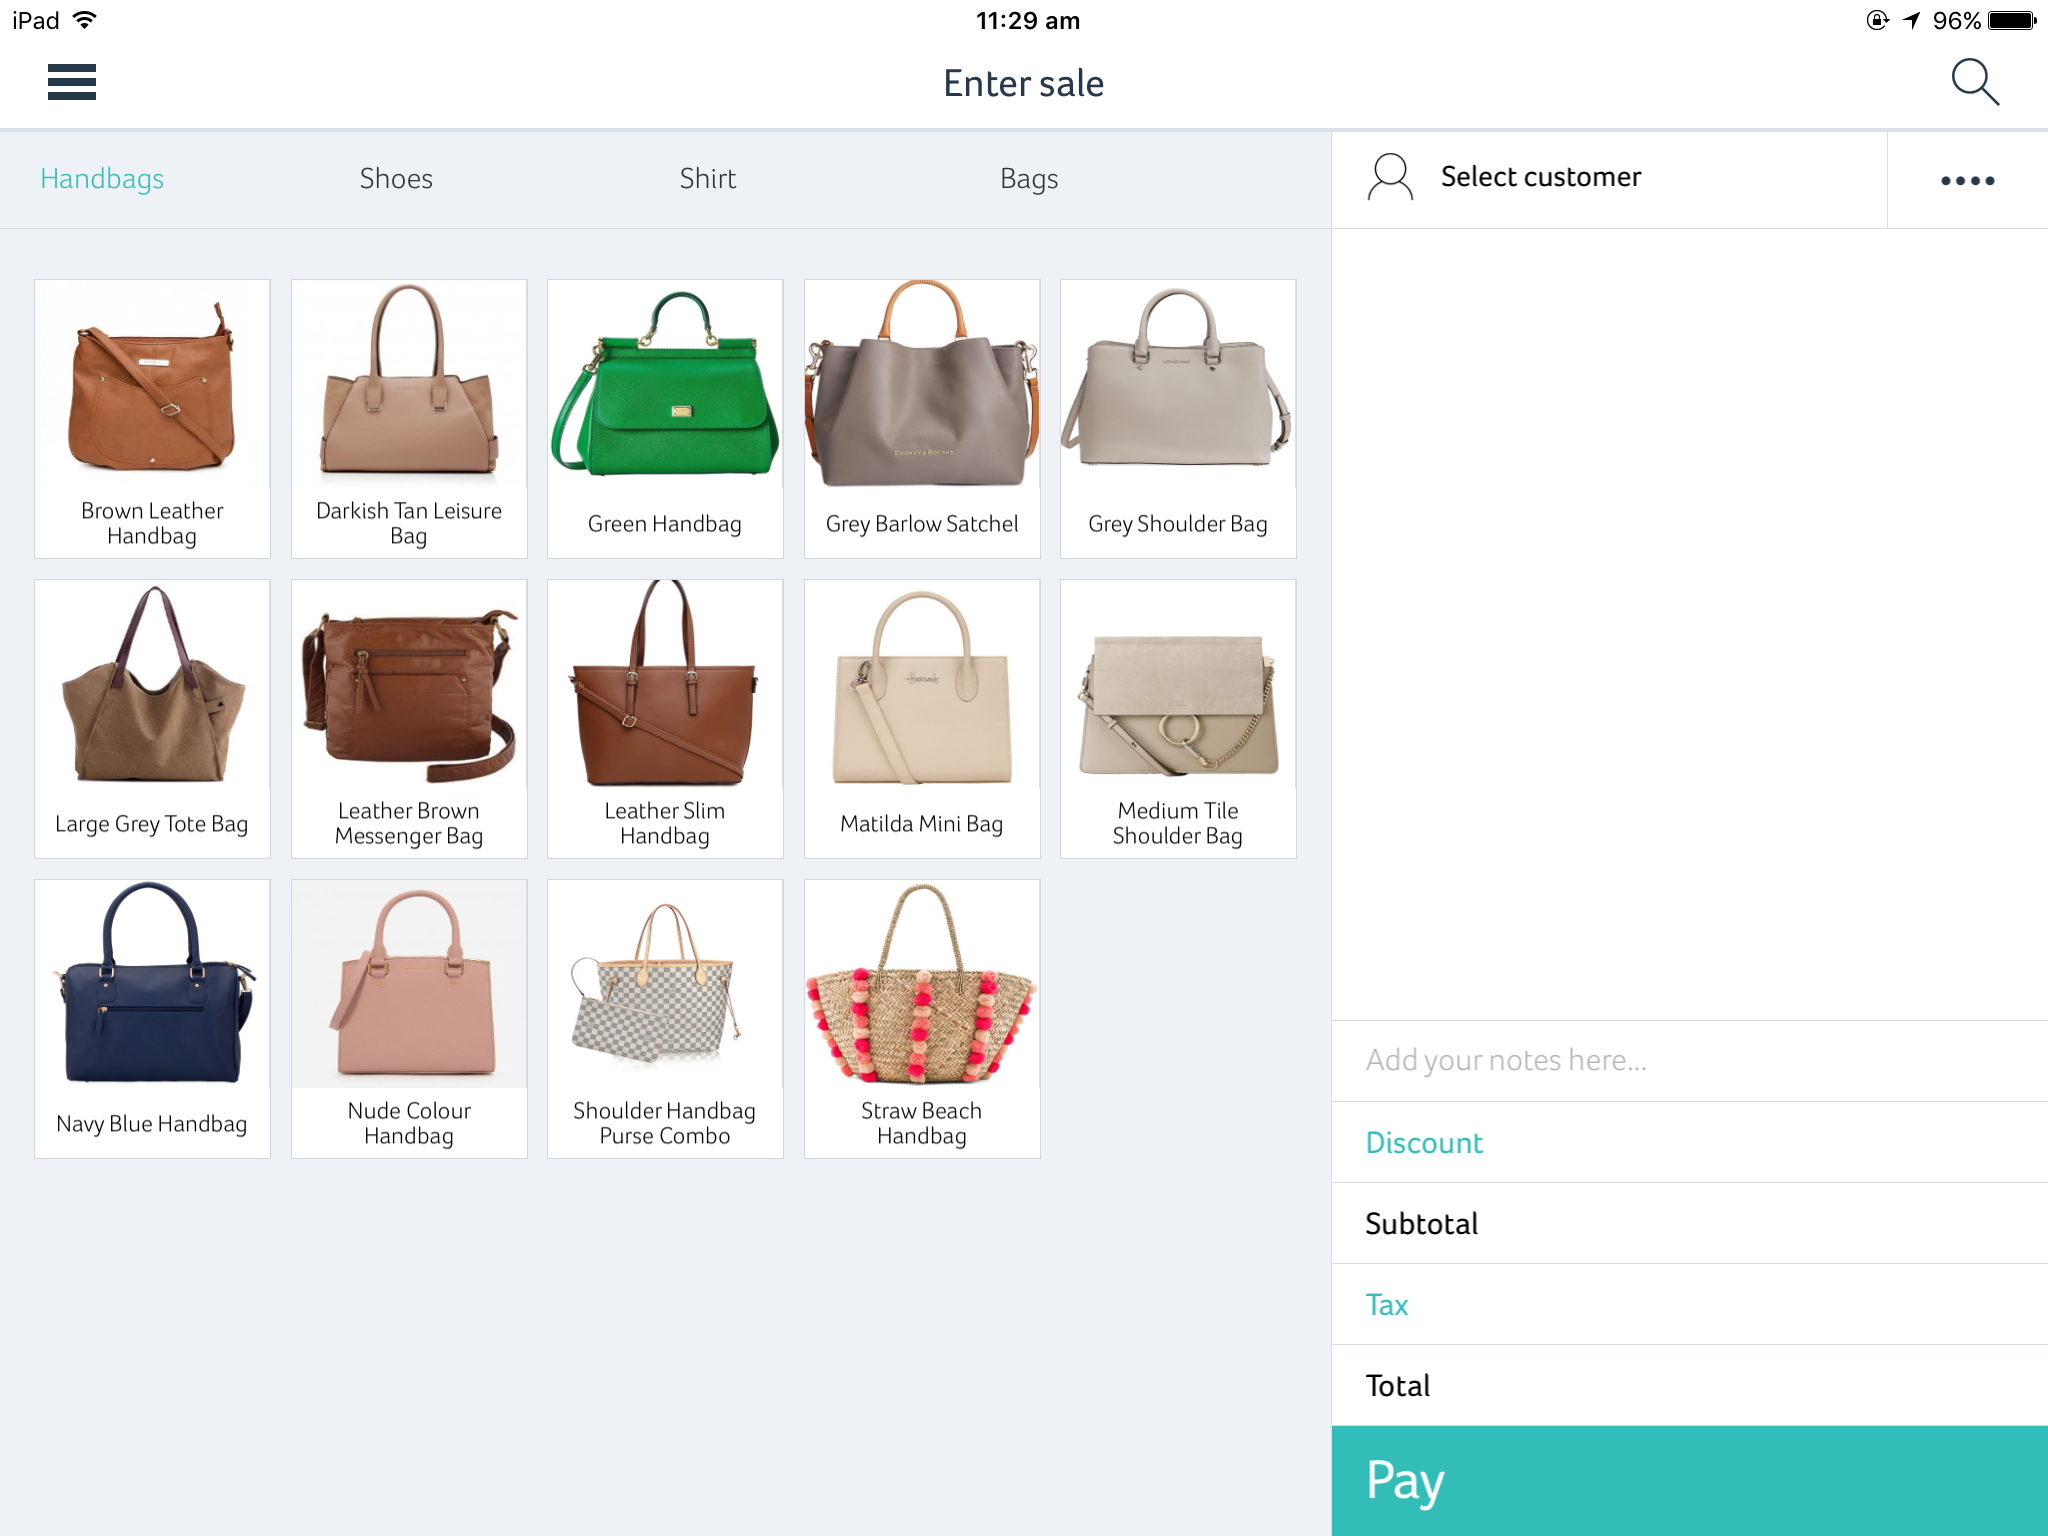The image size is (2048, 1536).
Task: Click the customer profile icon
Action: [x=1389, y=178]
